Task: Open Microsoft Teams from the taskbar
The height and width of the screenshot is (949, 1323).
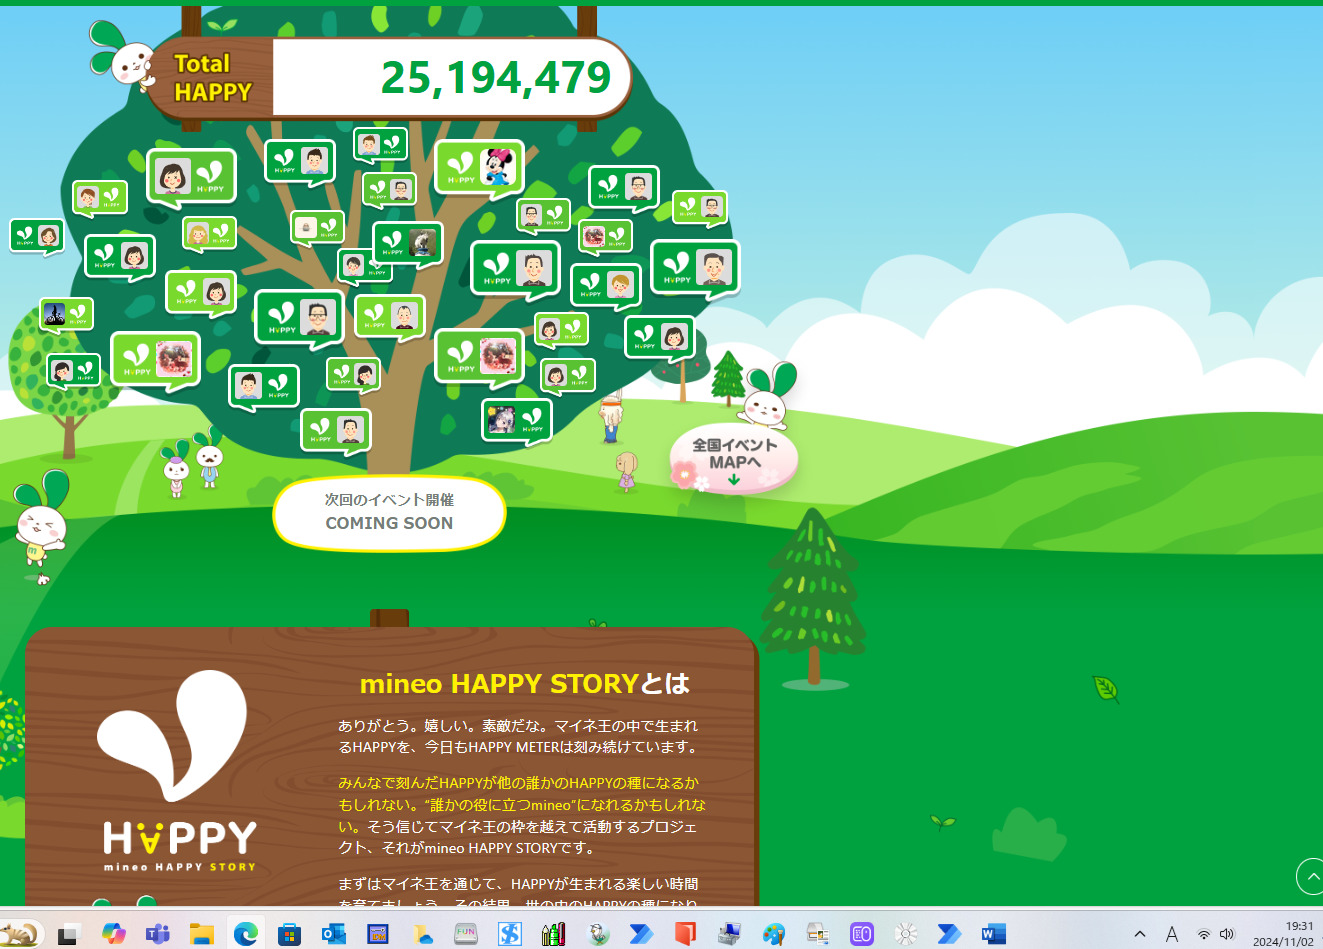Action: click(157, 934)
